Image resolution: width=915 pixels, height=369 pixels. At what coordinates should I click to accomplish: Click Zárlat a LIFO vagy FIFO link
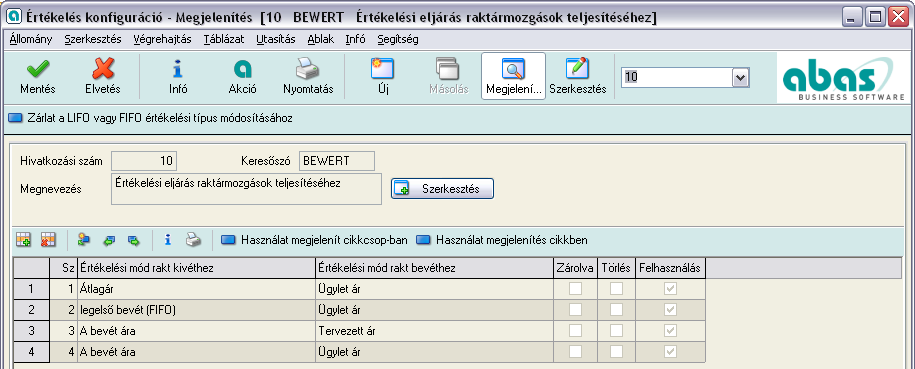[x=151, y=119]
